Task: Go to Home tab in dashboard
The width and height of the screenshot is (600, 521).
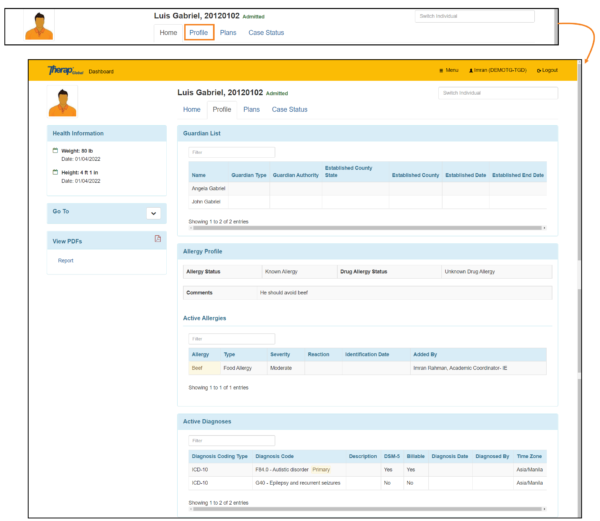Action: point(191,109)
